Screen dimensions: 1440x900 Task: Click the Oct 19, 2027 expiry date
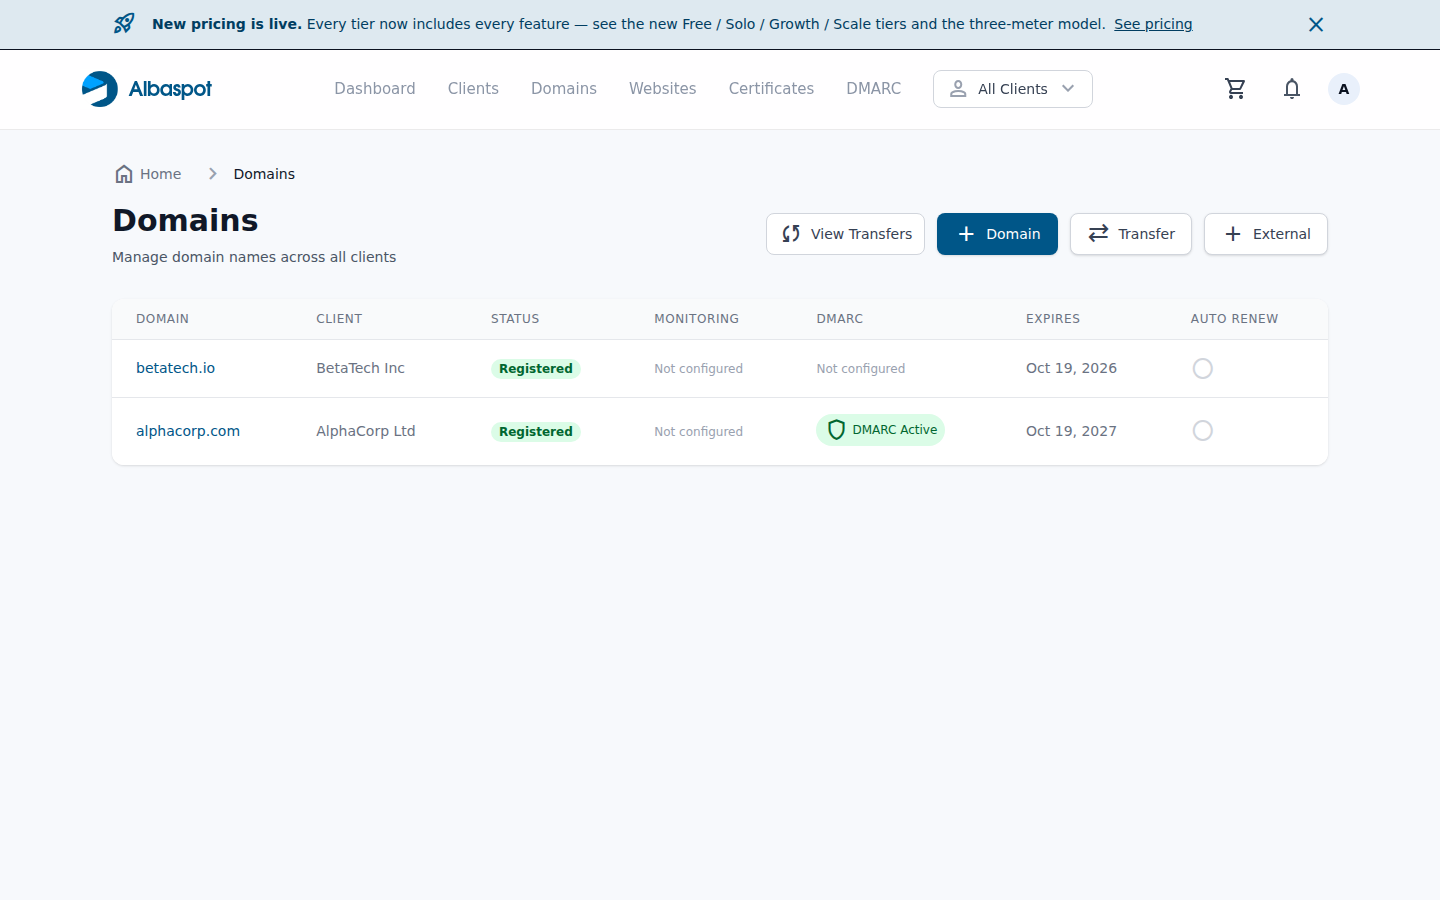1071,431
